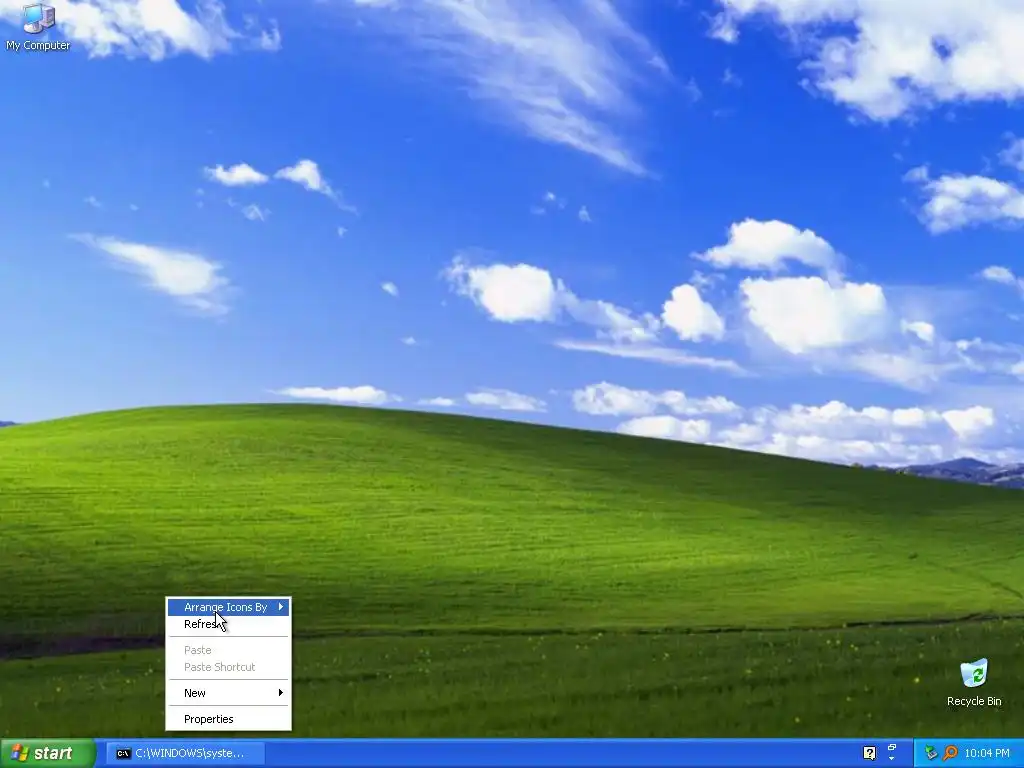Click the greyed-out Paste Shortcut entry
Image resolution: width=1024 pixels, height=768 pixels.
click(229, 667)
